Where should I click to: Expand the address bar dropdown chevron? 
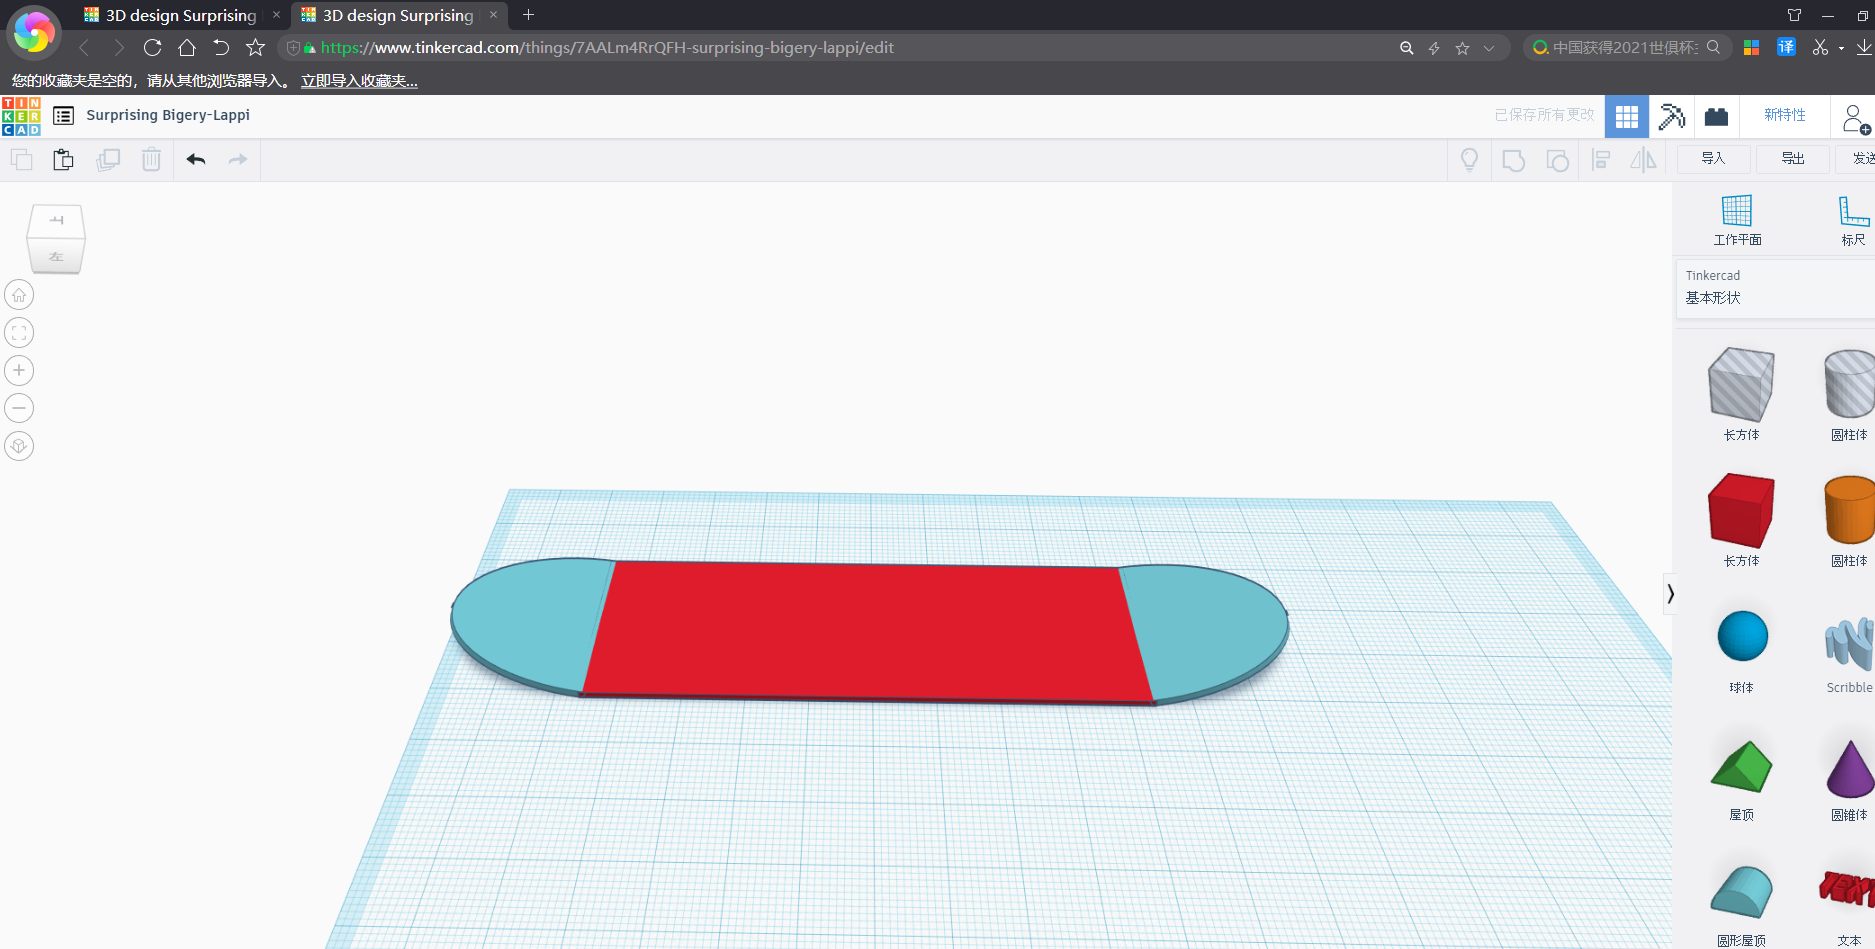[1489, 47]
